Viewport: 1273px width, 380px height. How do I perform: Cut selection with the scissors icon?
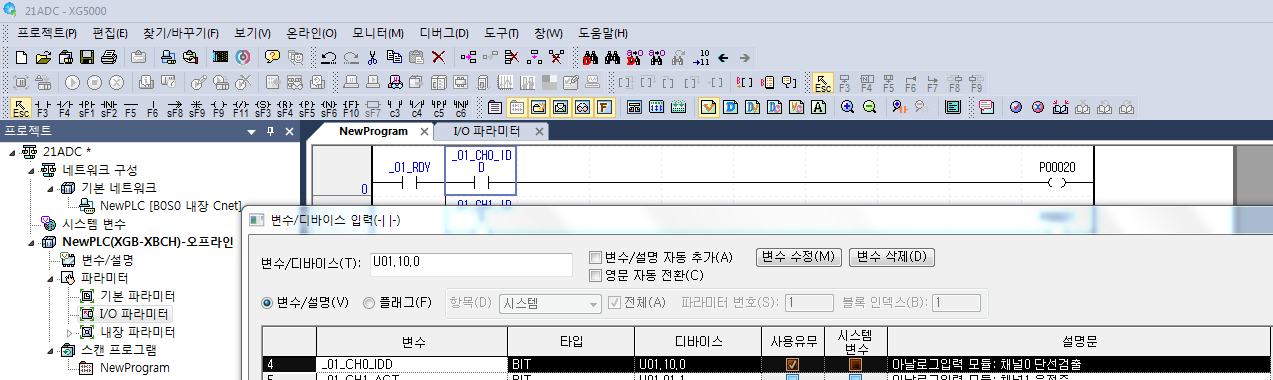[372, 57]
